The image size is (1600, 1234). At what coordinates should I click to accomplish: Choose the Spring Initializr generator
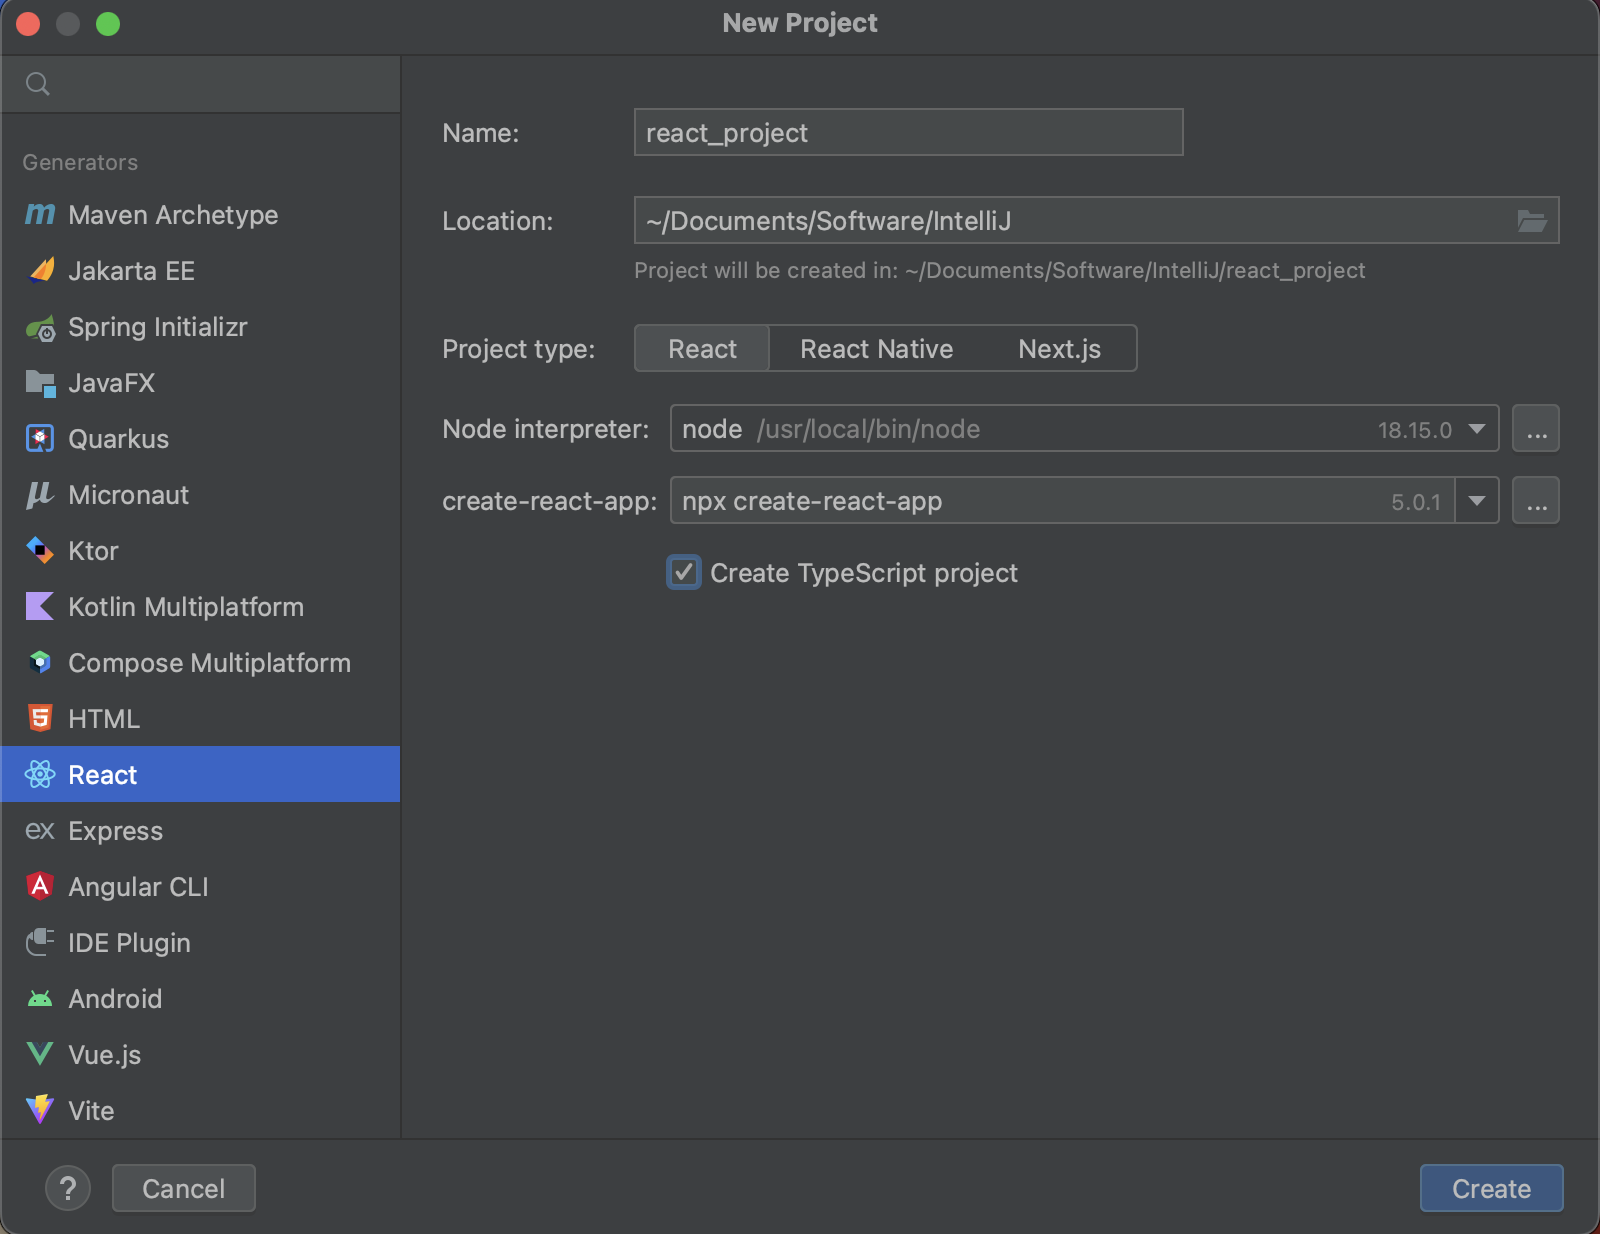(200, 327)
